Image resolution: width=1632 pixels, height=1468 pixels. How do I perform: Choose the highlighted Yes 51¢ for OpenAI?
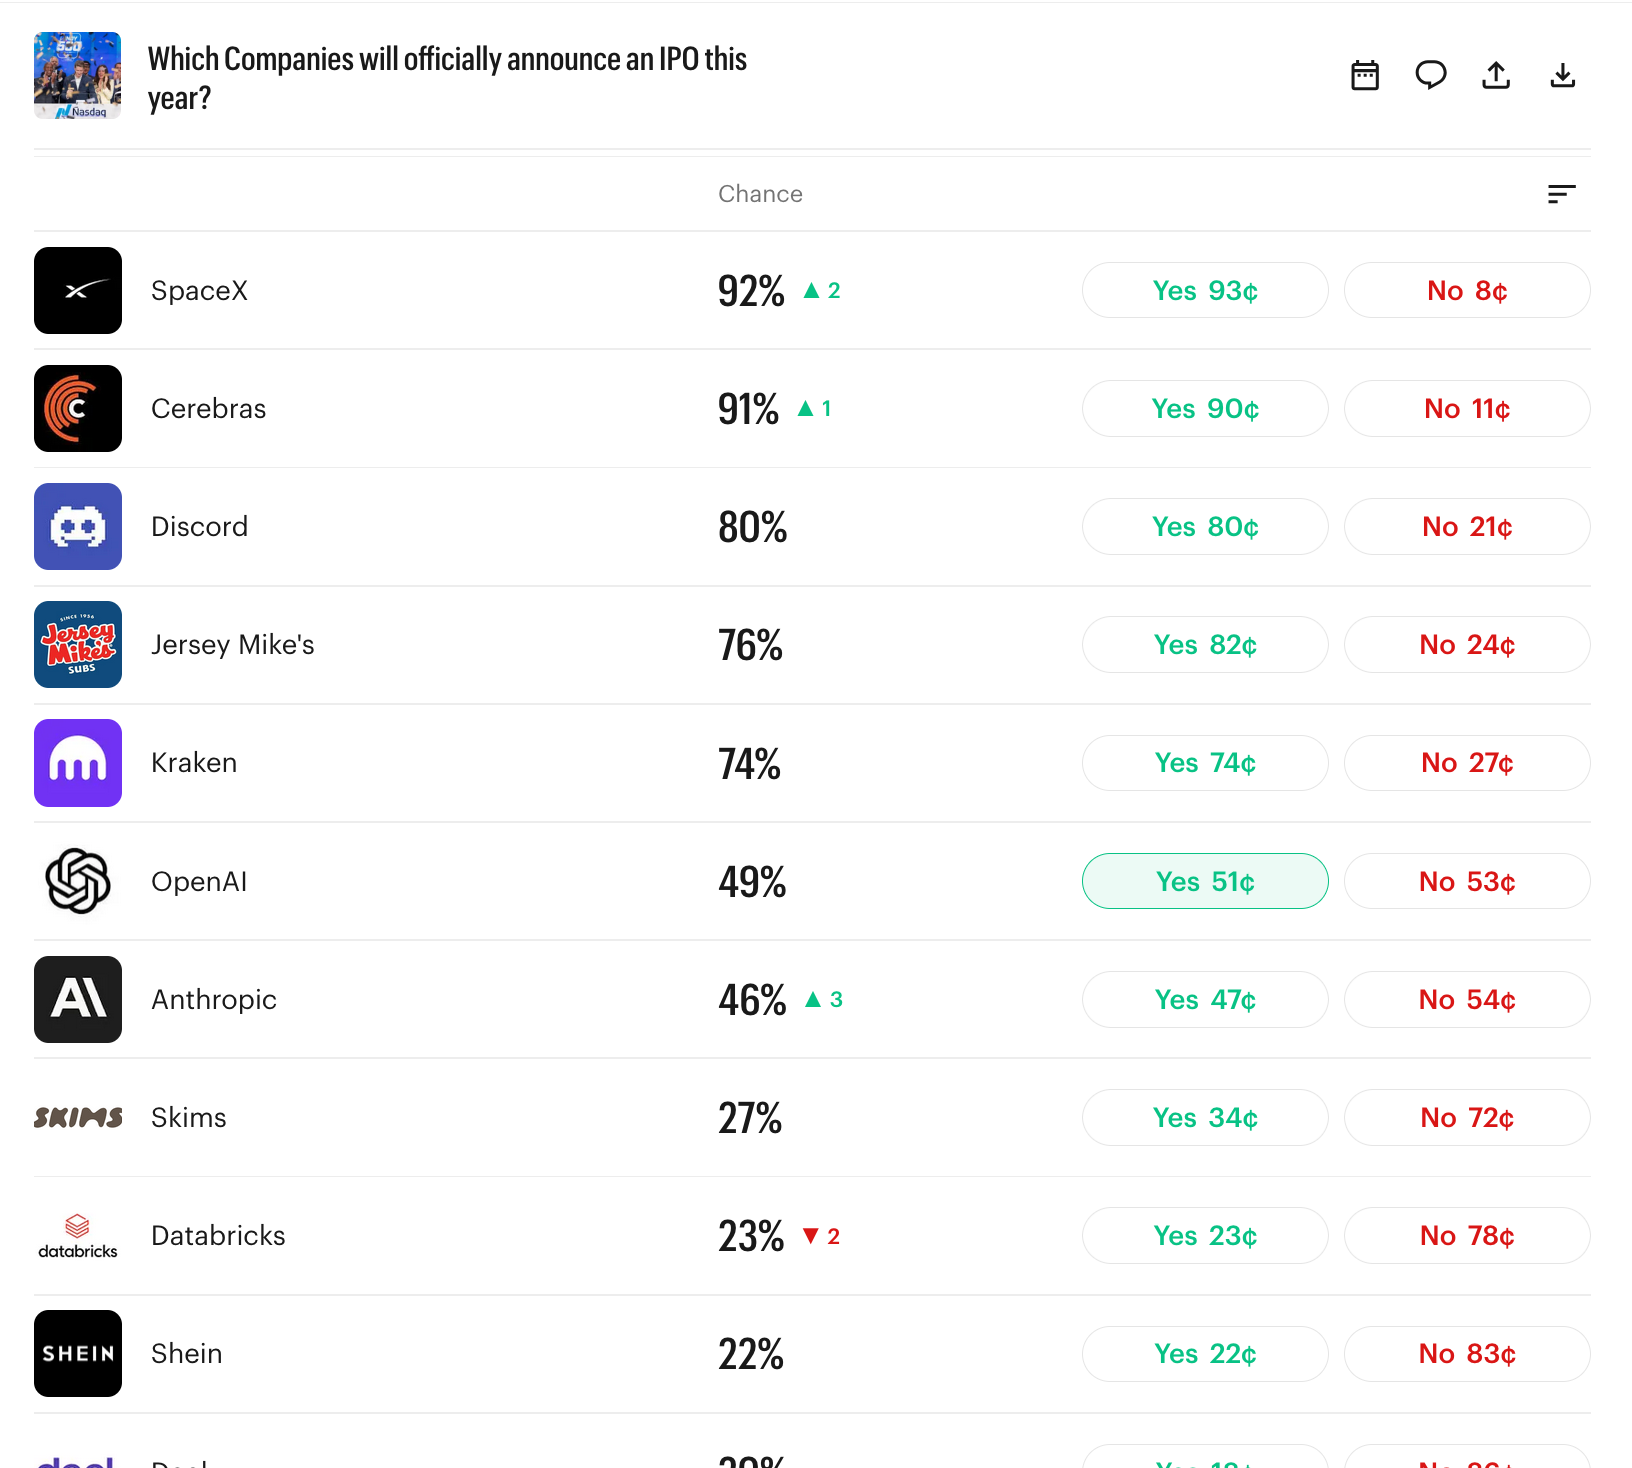tap(1205, 881)
